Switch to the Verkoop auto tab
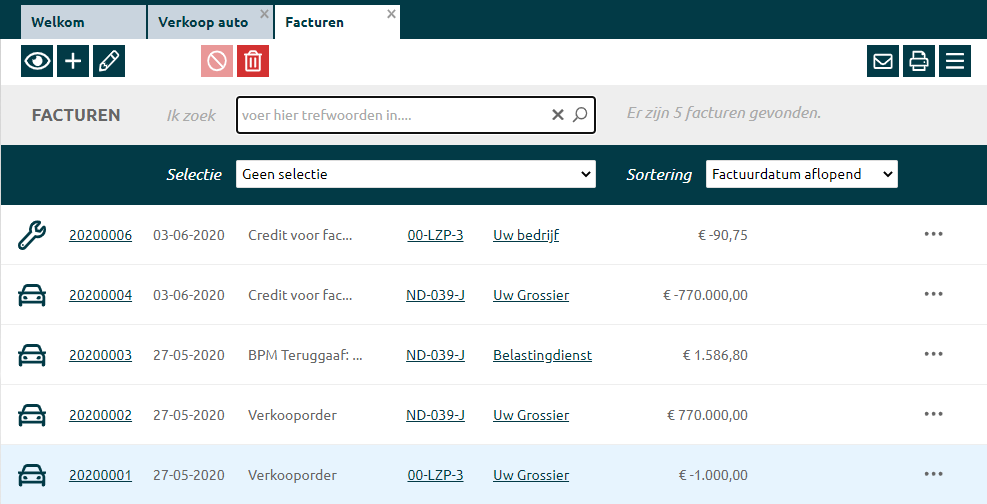Screen dimensions: 987x504 (x=203, y=22)
